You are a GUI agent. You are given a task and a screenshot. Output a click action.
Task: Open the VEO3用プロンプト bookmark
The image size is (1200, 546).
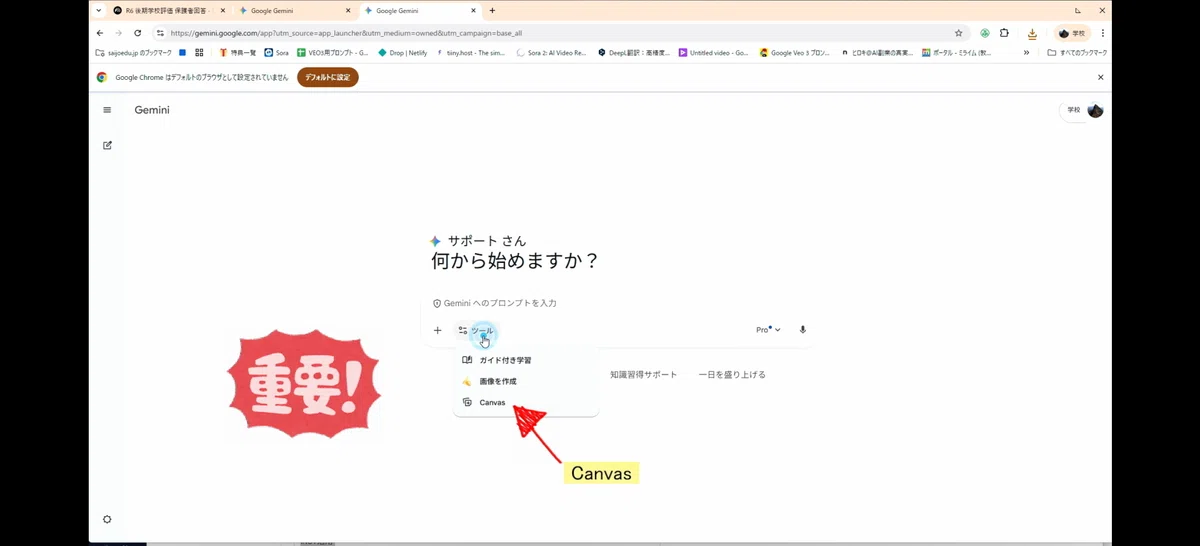(x=333, y=53)
